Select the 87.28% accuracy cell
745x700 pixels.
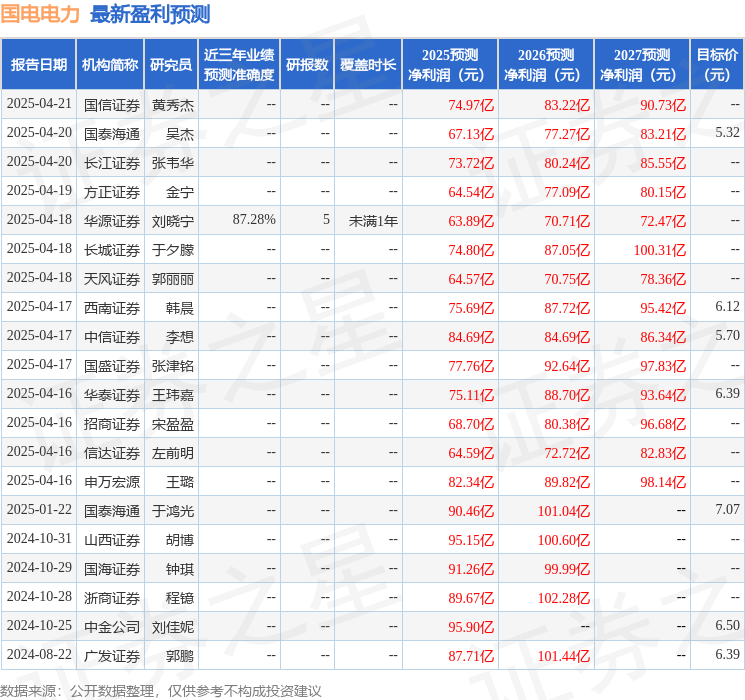coord(254,220)
